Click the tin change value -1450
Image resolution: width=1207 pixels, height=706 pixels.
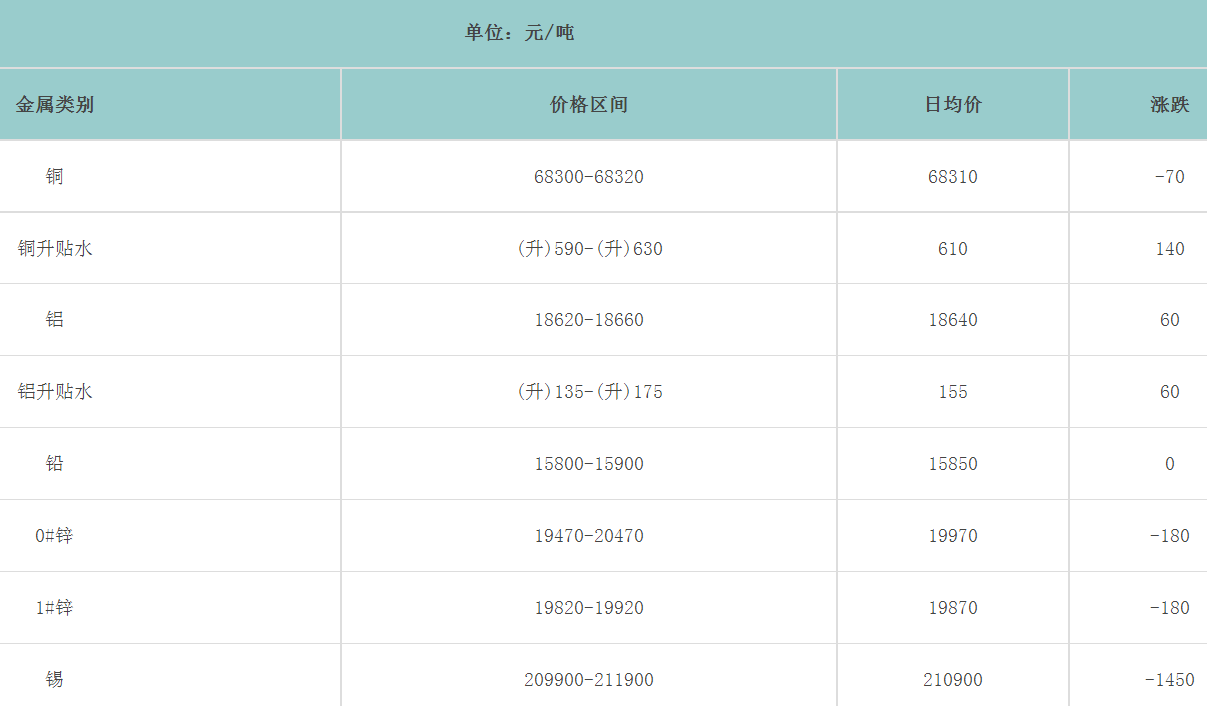pos(1169,680)
